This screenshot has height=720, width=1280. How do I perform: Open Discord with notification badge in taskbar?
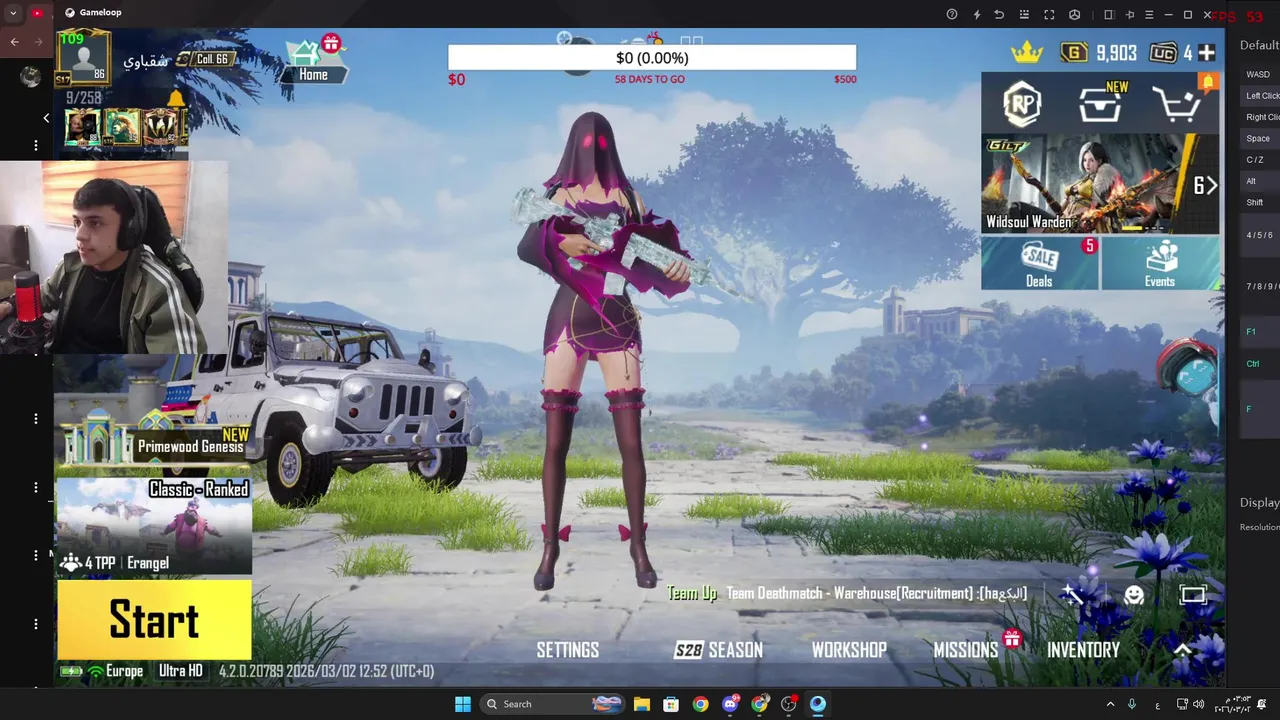click(x=731, y=704)
